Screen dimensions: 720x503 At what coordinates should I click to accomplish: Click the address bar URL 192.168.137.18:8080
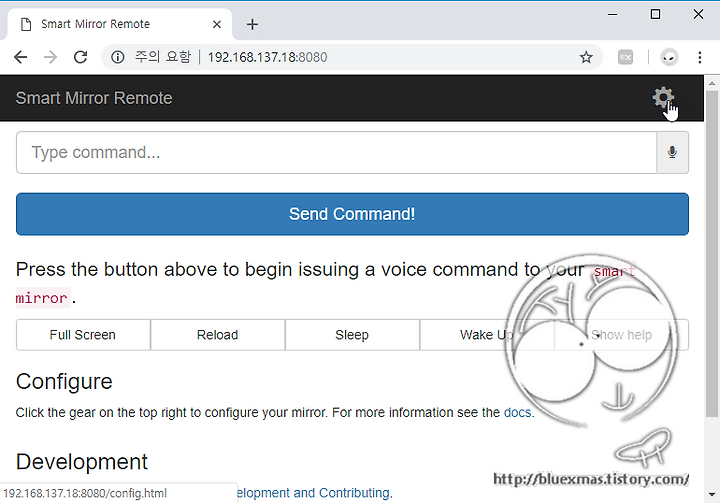[267, 57]
